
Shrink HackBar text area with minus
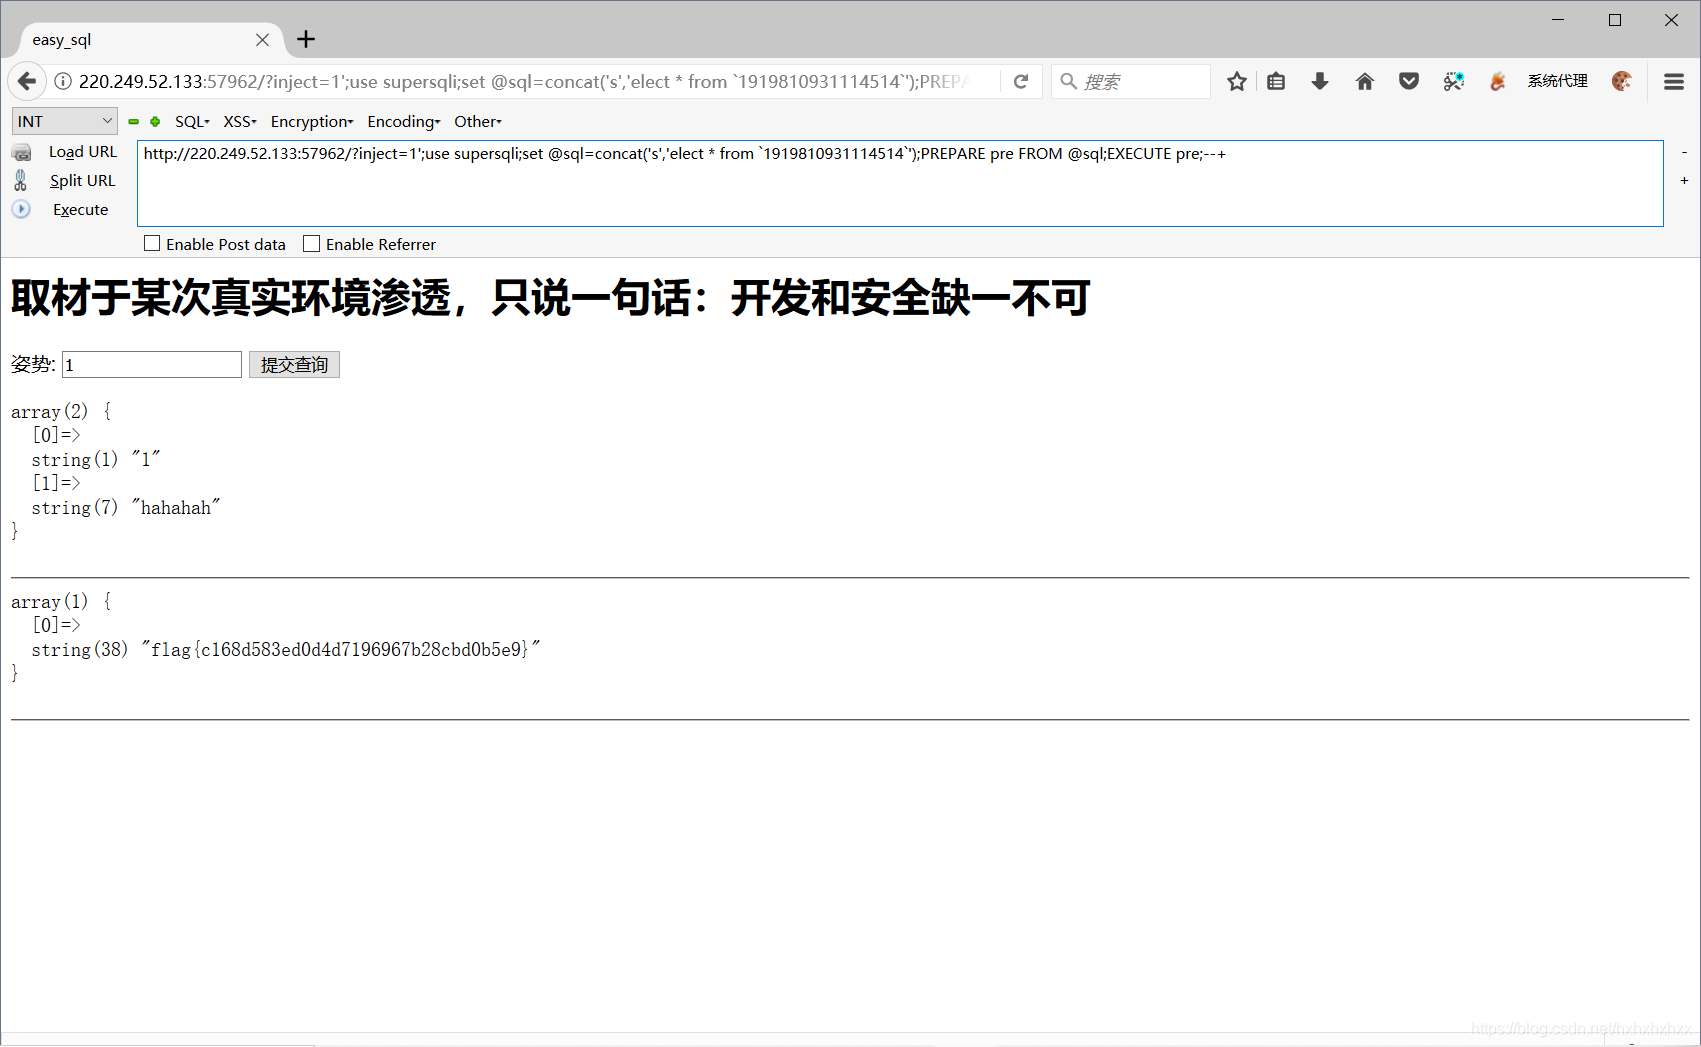[1684, 153]
